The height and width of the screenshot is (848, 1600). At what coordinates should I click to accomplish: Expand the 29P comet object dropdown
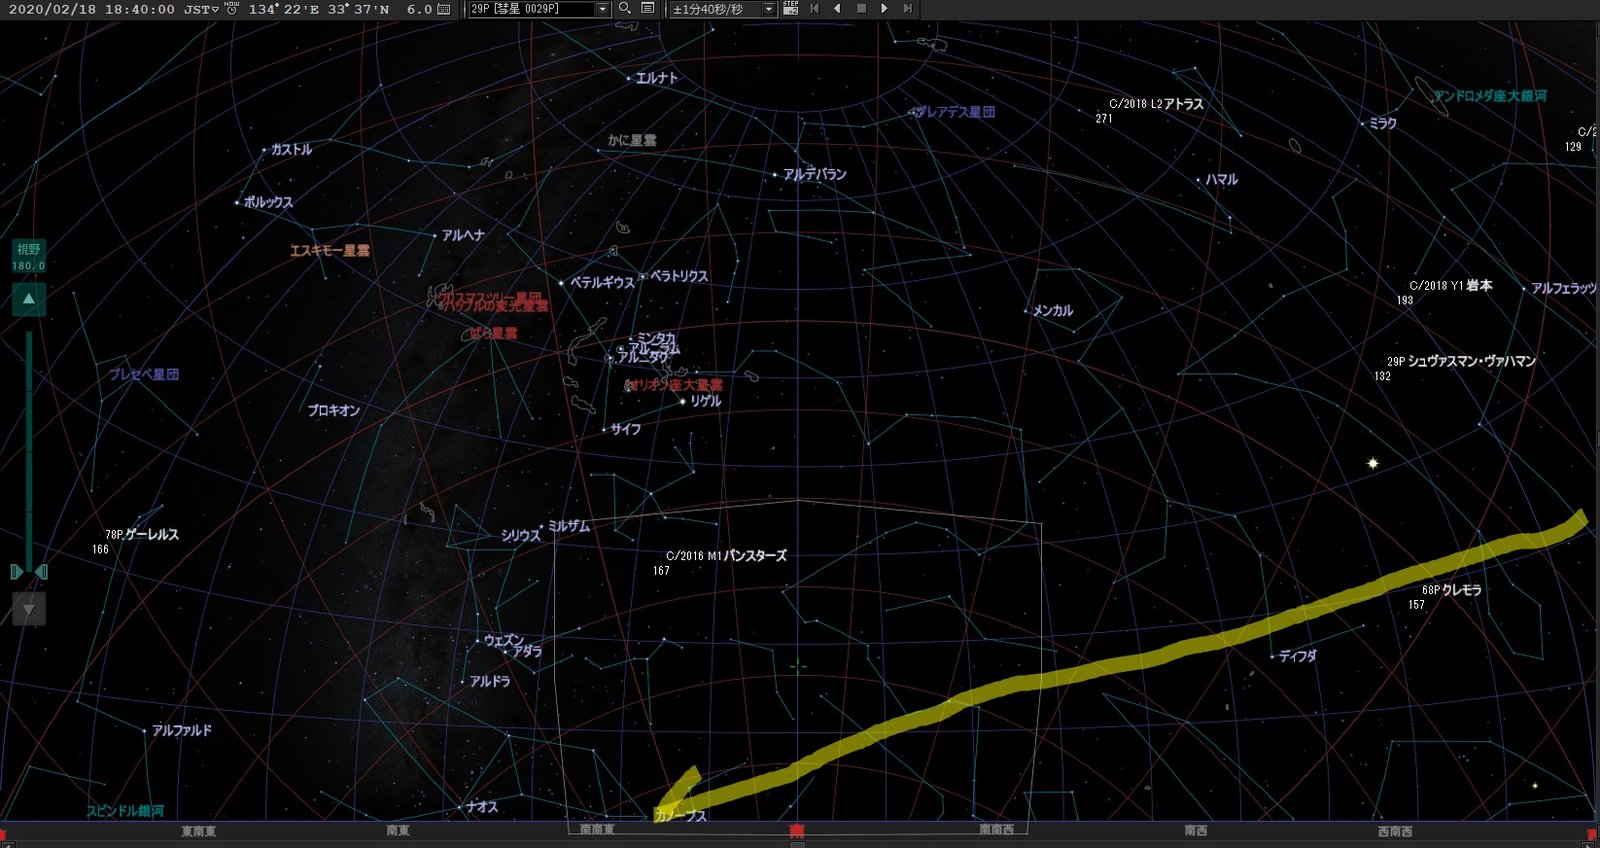(602, 9)
